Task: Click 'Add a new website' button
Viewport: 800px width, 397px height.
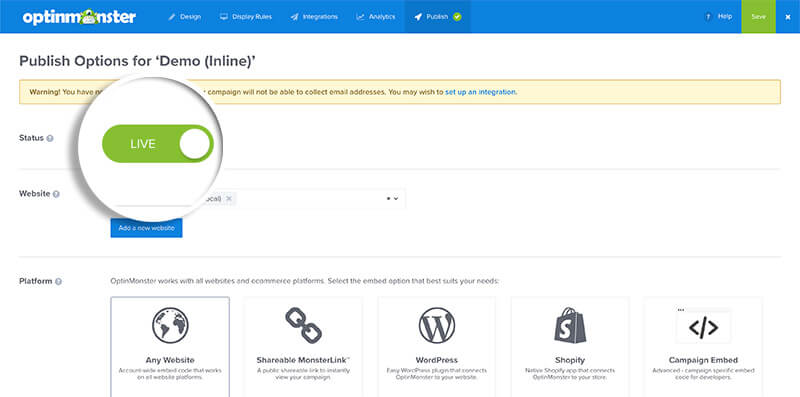Action: pos(146,228)
